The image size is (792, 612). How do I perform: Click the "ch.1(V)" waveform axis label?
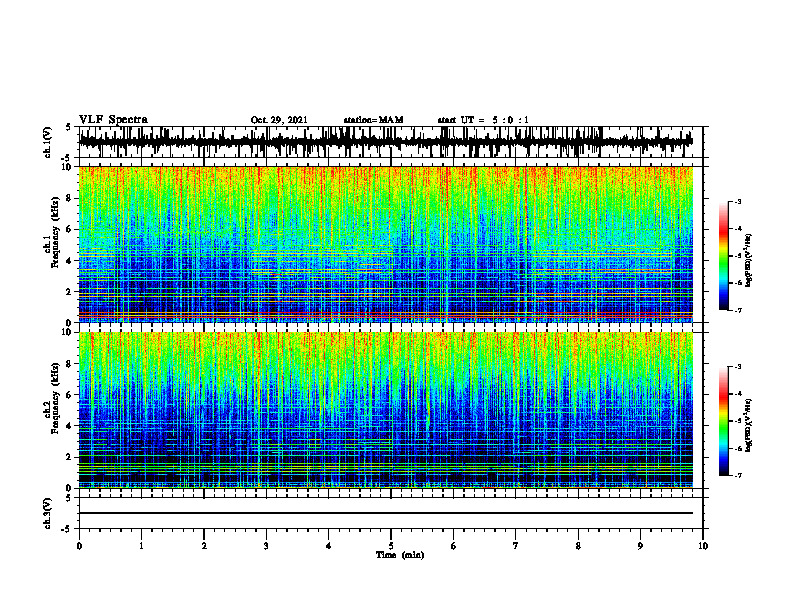pyautogui.click(x=48, y=142)
